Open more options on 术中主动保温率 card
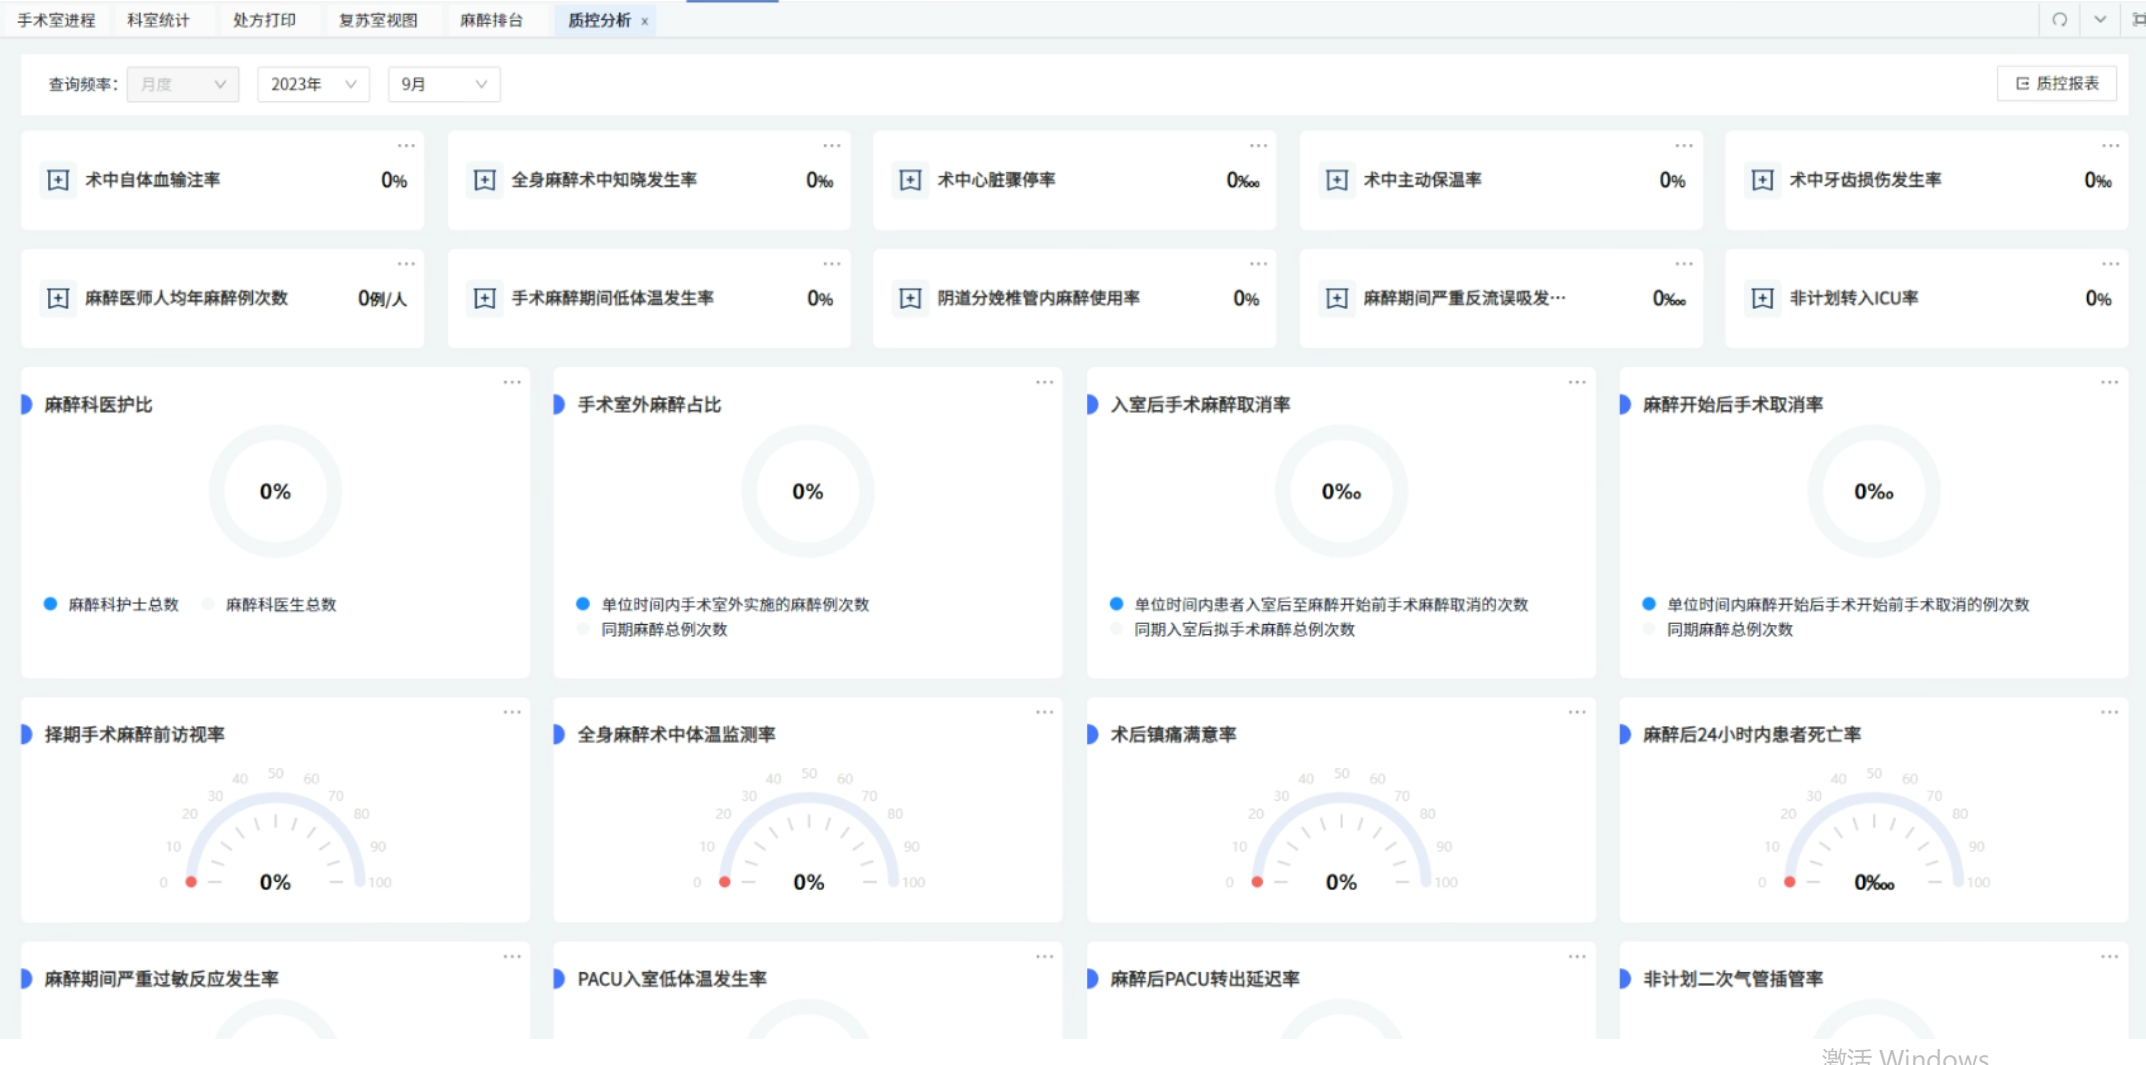 pos(1684,146)
